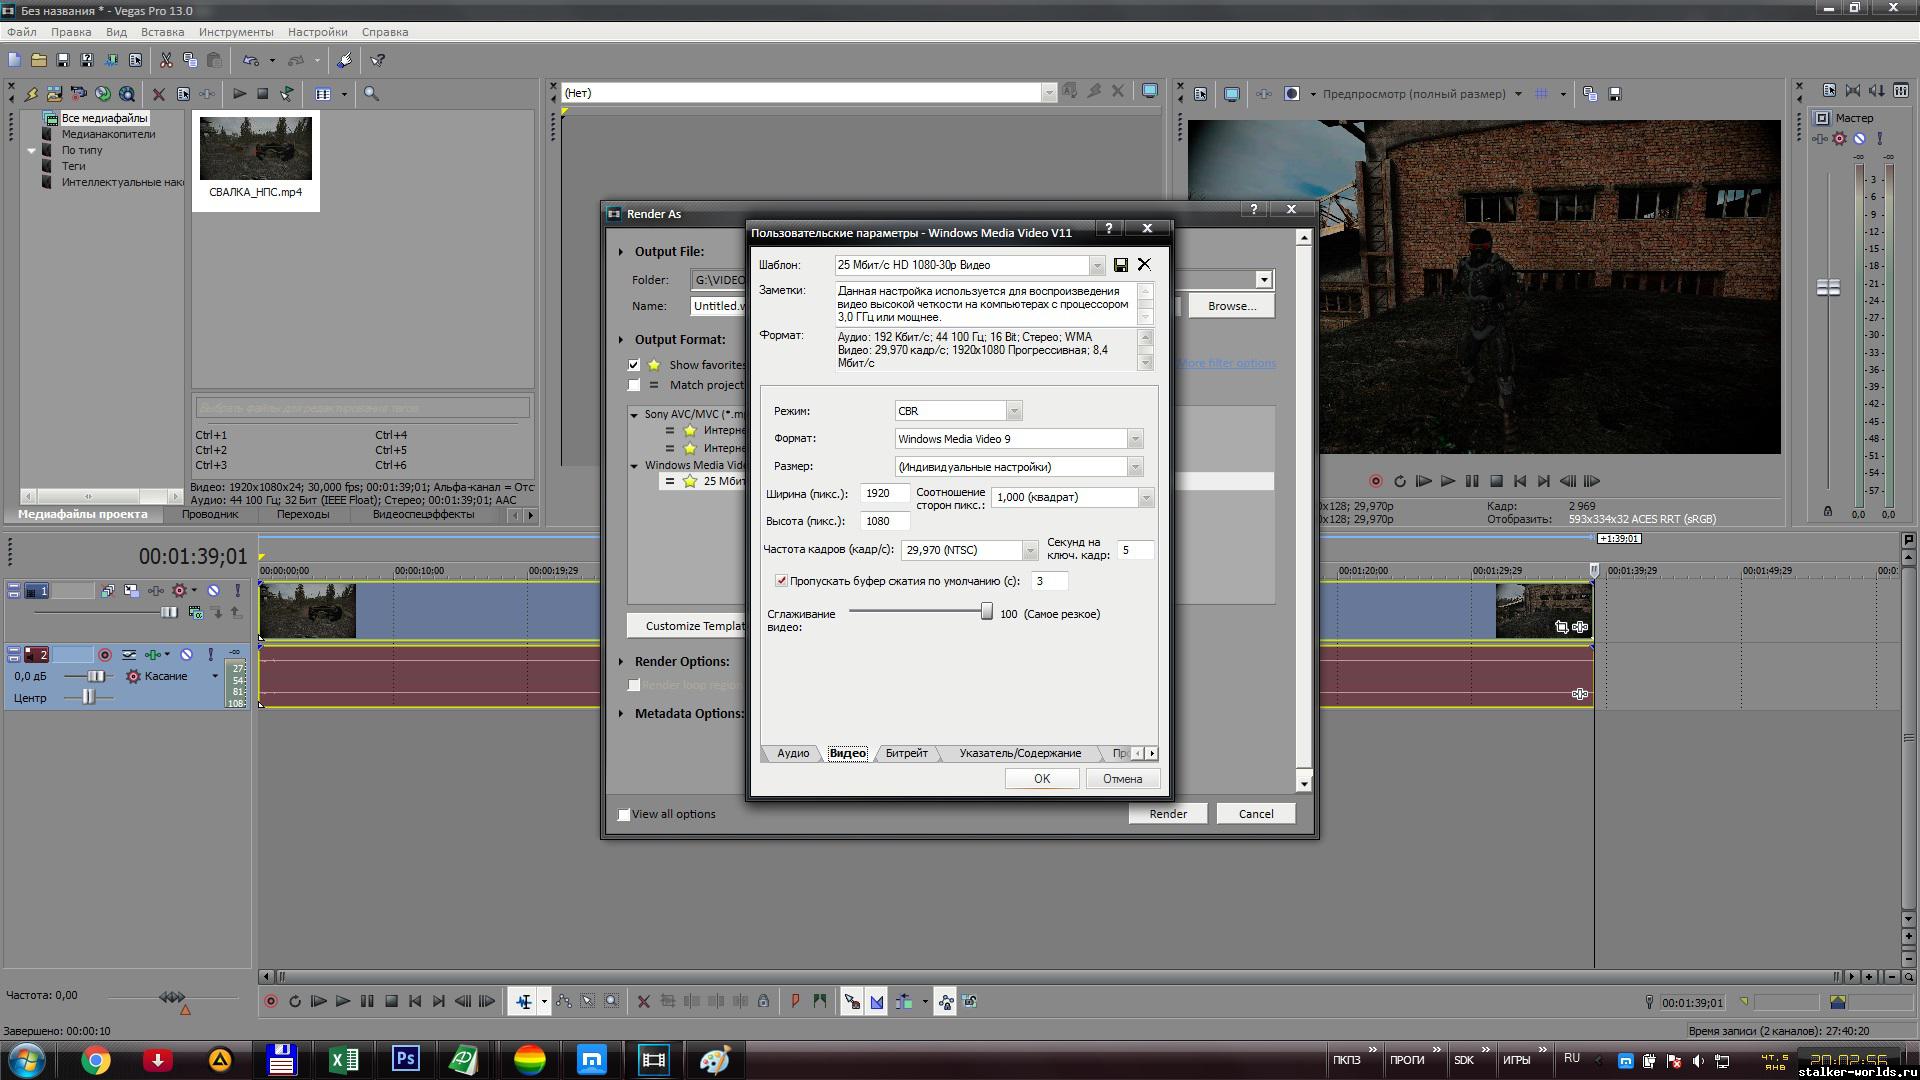The width and height of the screenshot is (1920, 1080).
Task: Click the Open folder icon in main toolbar
Action: click(39, 61)
